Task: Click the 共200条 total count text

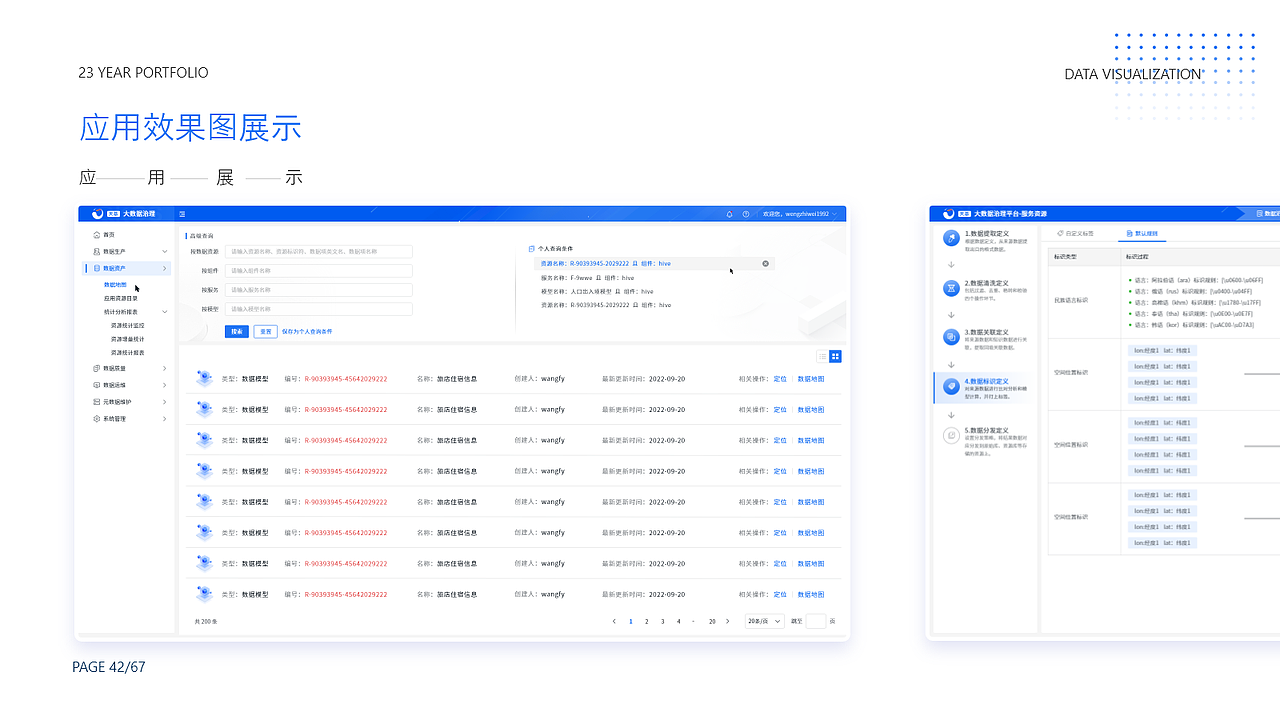Action: pyautogui.click(x=206, y=621)
